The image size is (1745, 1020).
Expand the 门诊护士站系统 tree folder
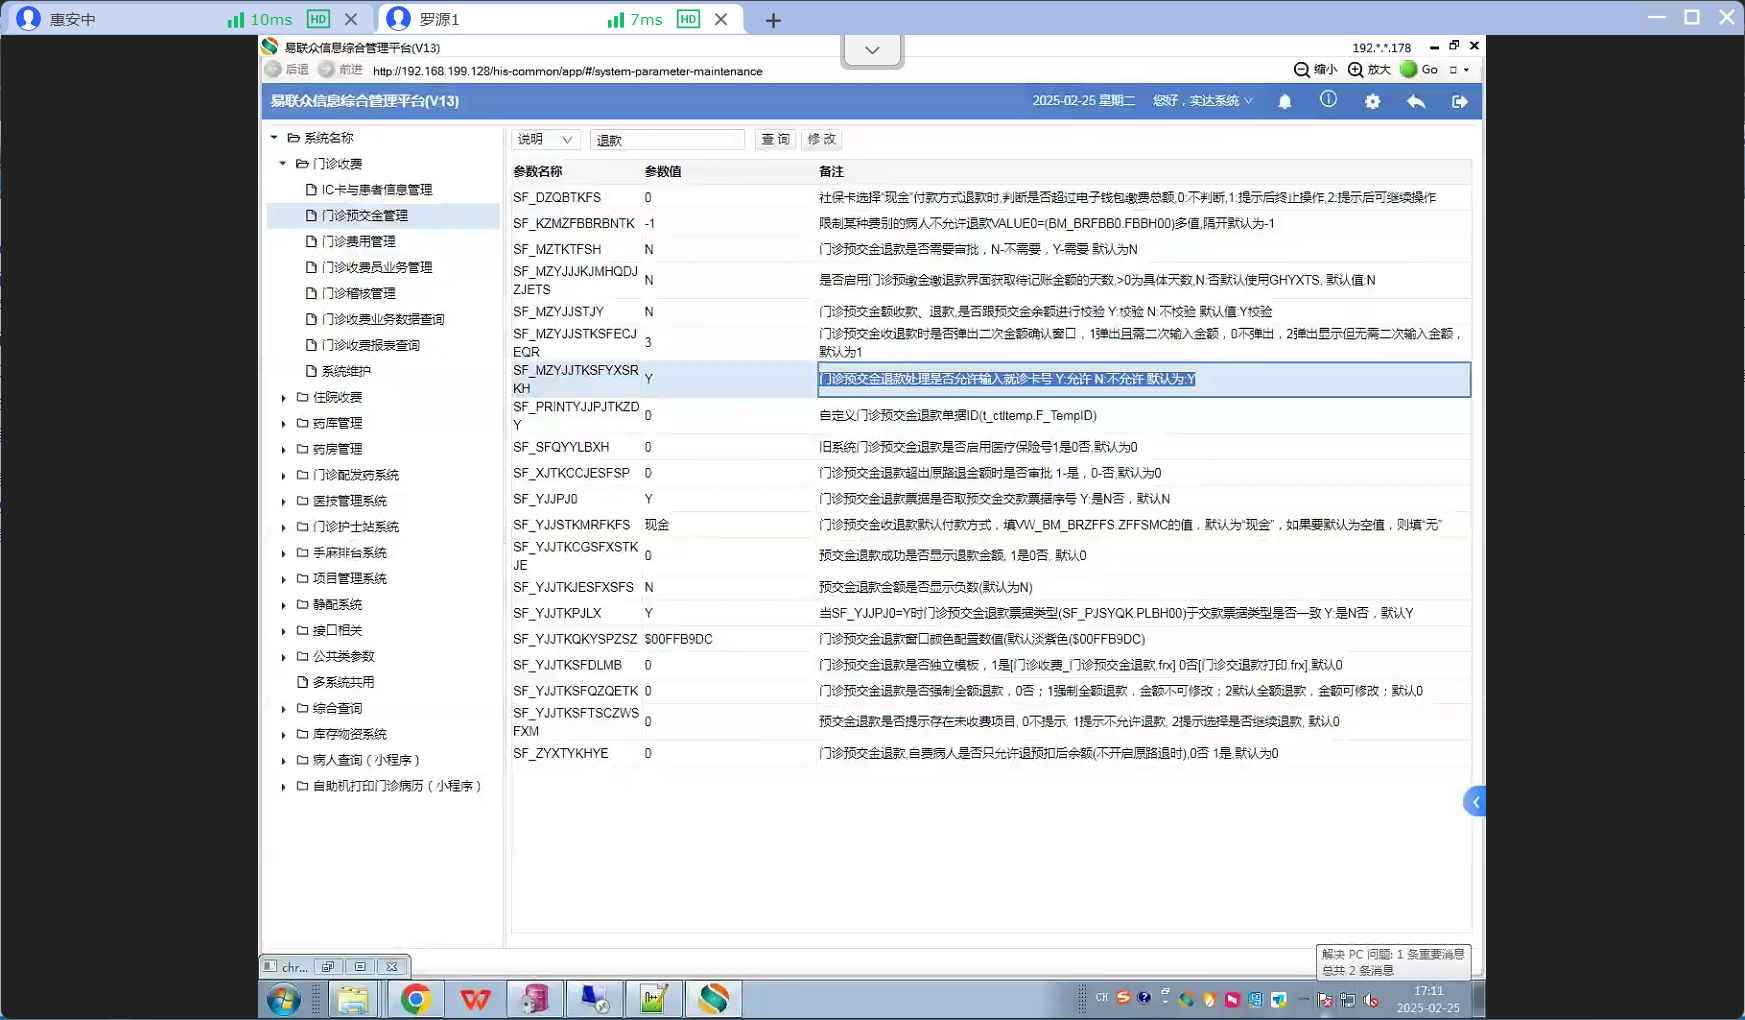tap(283, 528)
